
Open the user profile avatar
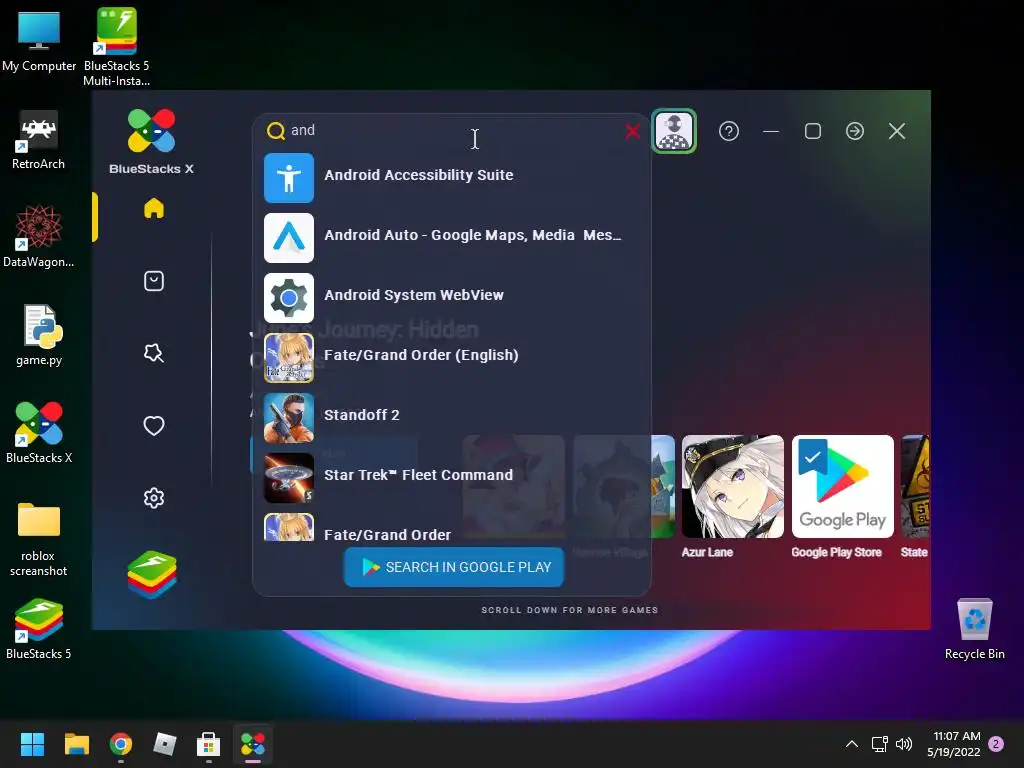click(x=674, y=131)
